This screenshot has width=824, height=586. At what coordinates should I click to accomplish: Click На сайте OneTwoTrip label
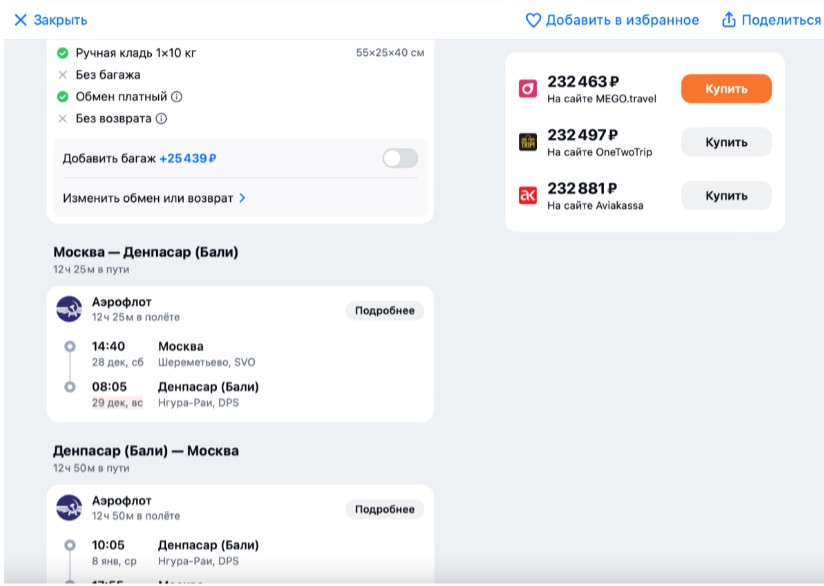coord(600,152)
